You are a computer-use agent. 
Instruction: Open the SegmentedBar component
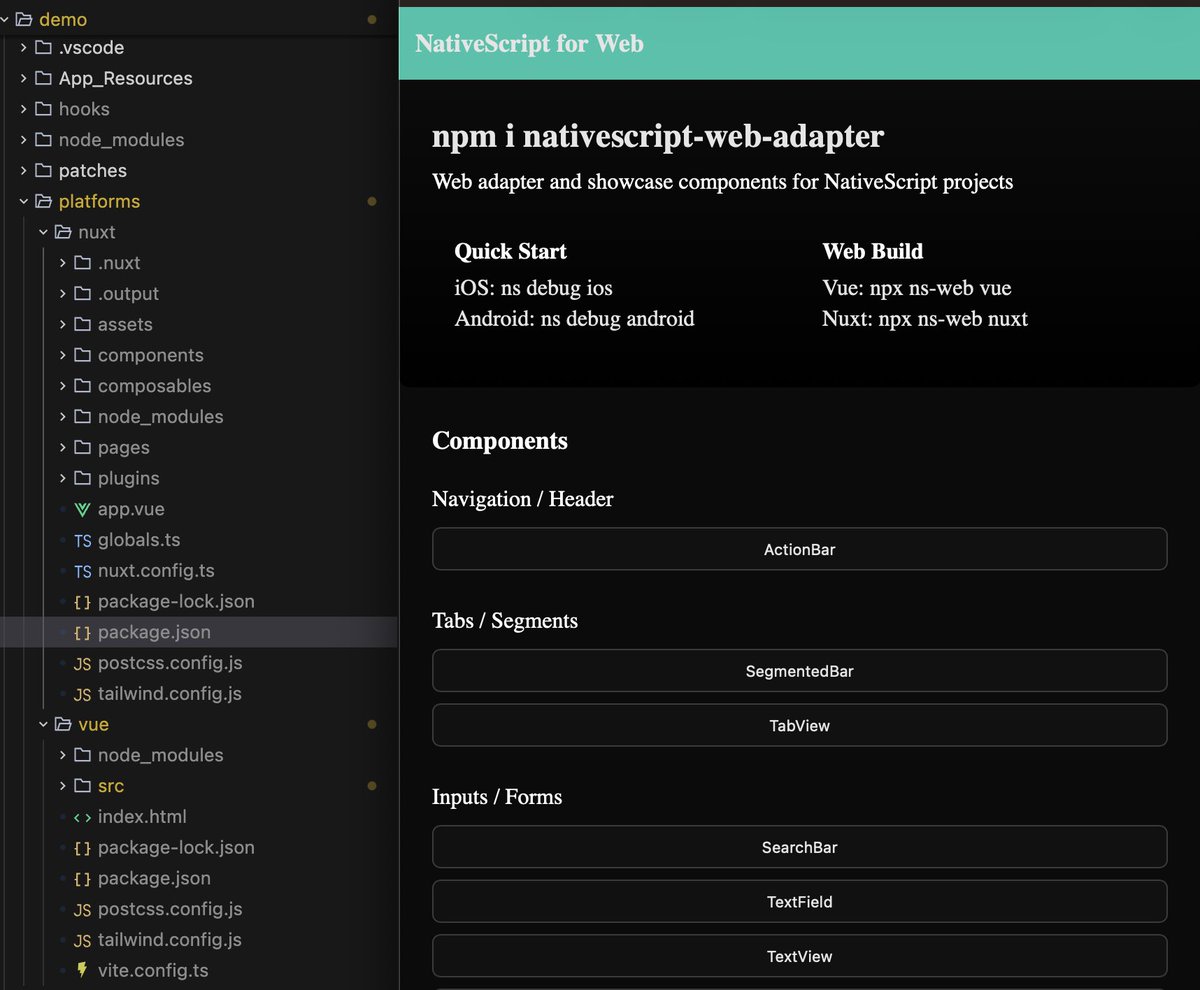coord(799,671)
